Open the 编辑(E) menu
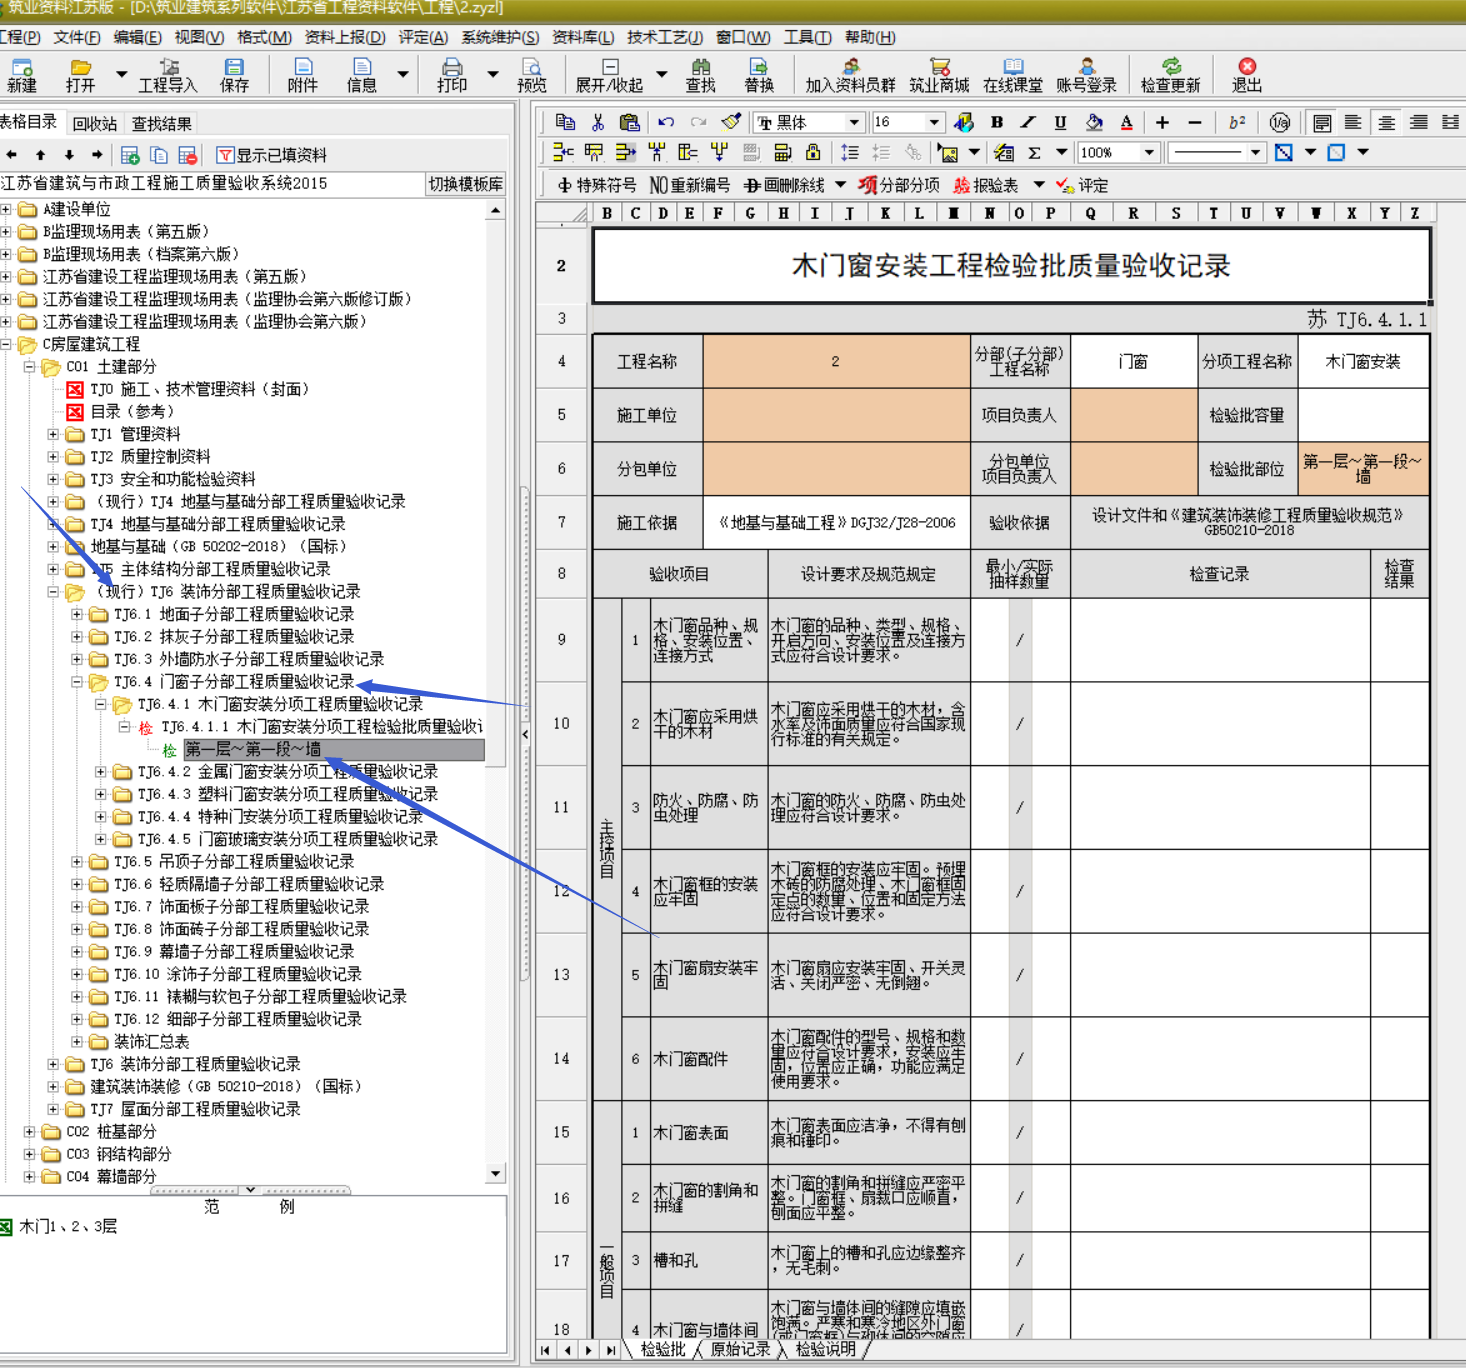1466x1368 pixels. coord(137,37)
